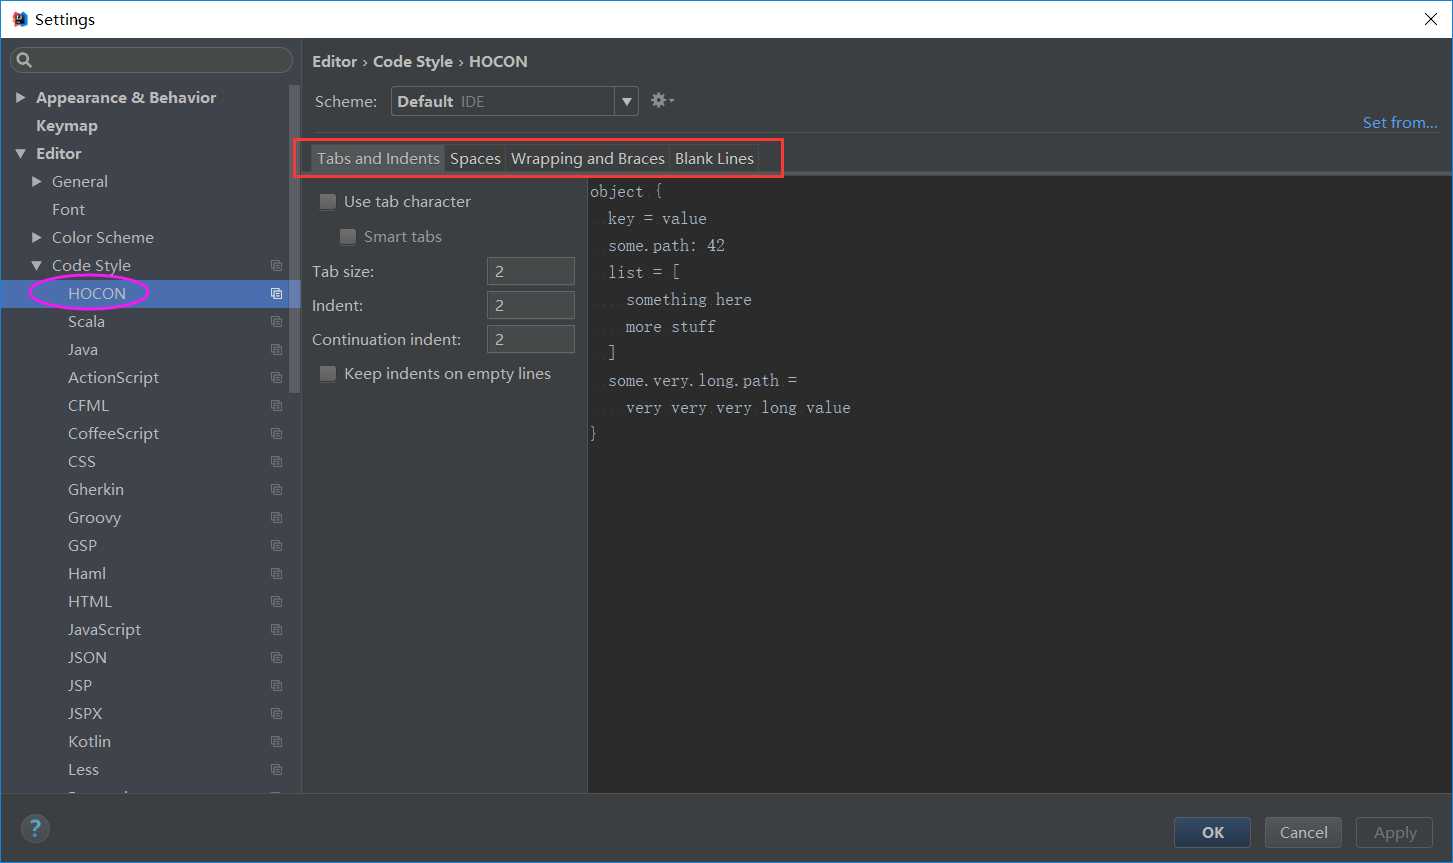
Task: Click the Indent value field
Action: click(531, 305)
